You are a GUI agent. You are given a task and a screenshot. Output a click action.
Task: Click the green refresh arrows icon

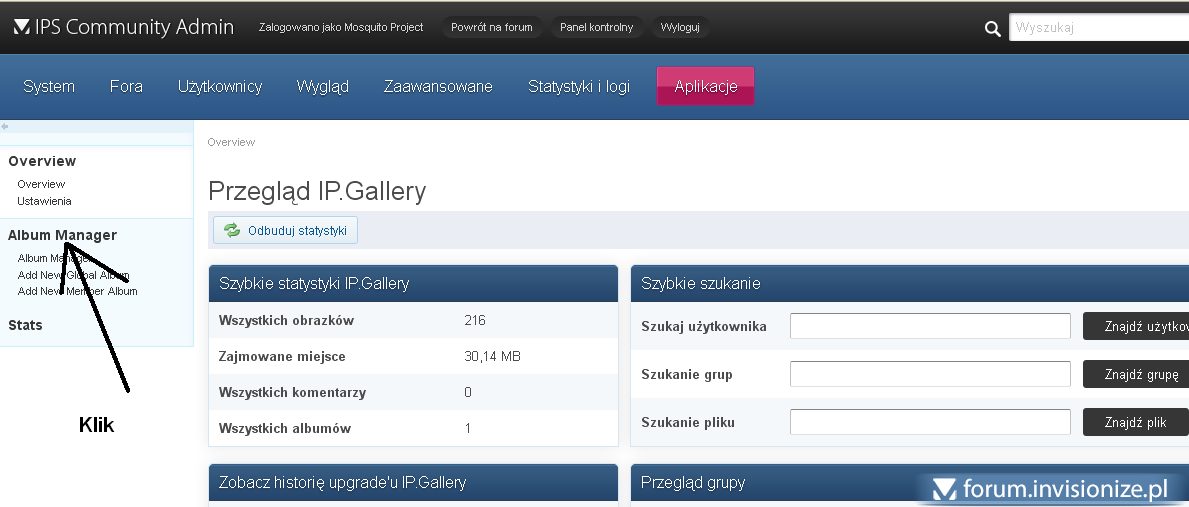(x=232, y=231)
